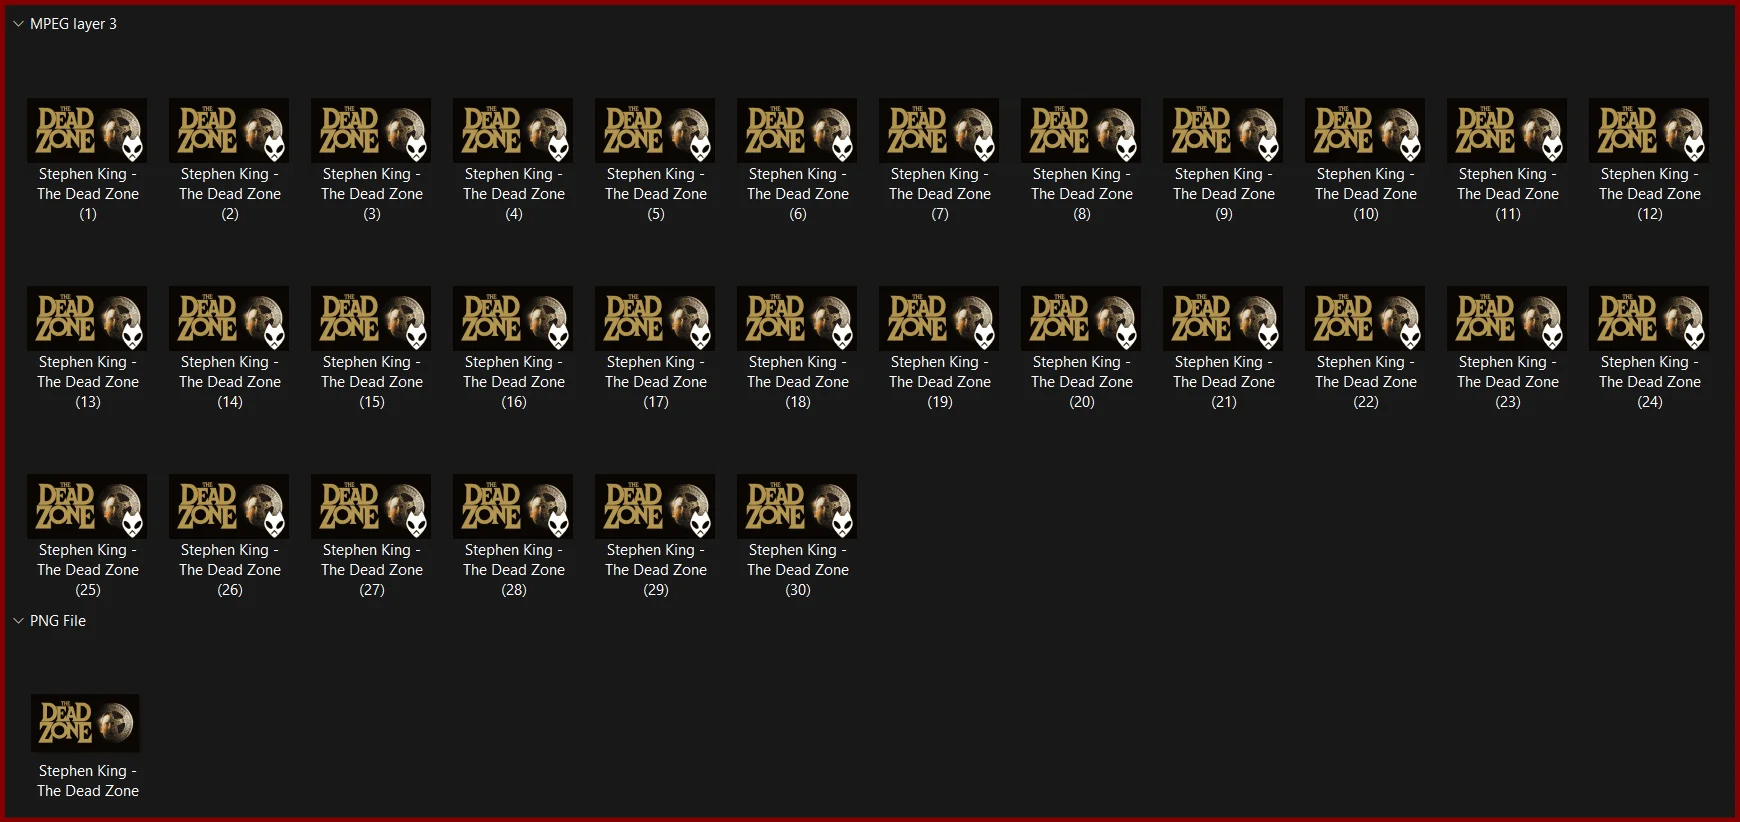Choose the Dead Zone (22) file icon
The height and width of the screenshot is (822, 1740).
1365,318
